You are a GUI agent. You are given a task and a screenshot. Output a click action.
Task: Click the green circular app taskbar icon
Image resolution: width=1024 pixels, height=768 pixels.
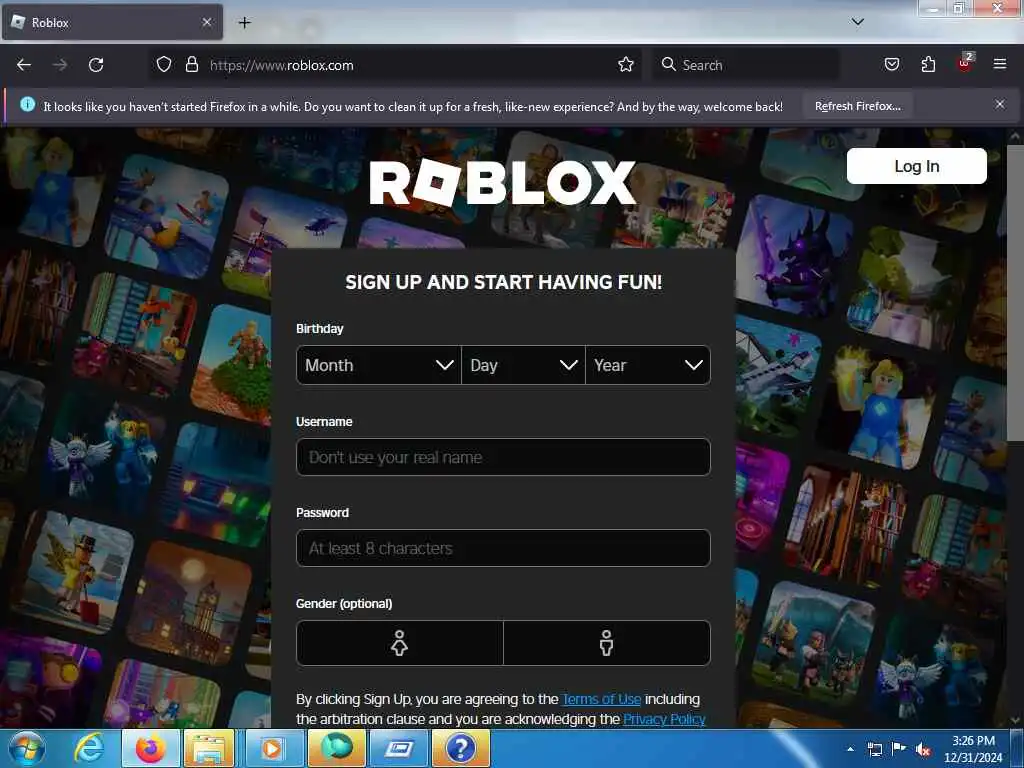[x=336, y=748]
